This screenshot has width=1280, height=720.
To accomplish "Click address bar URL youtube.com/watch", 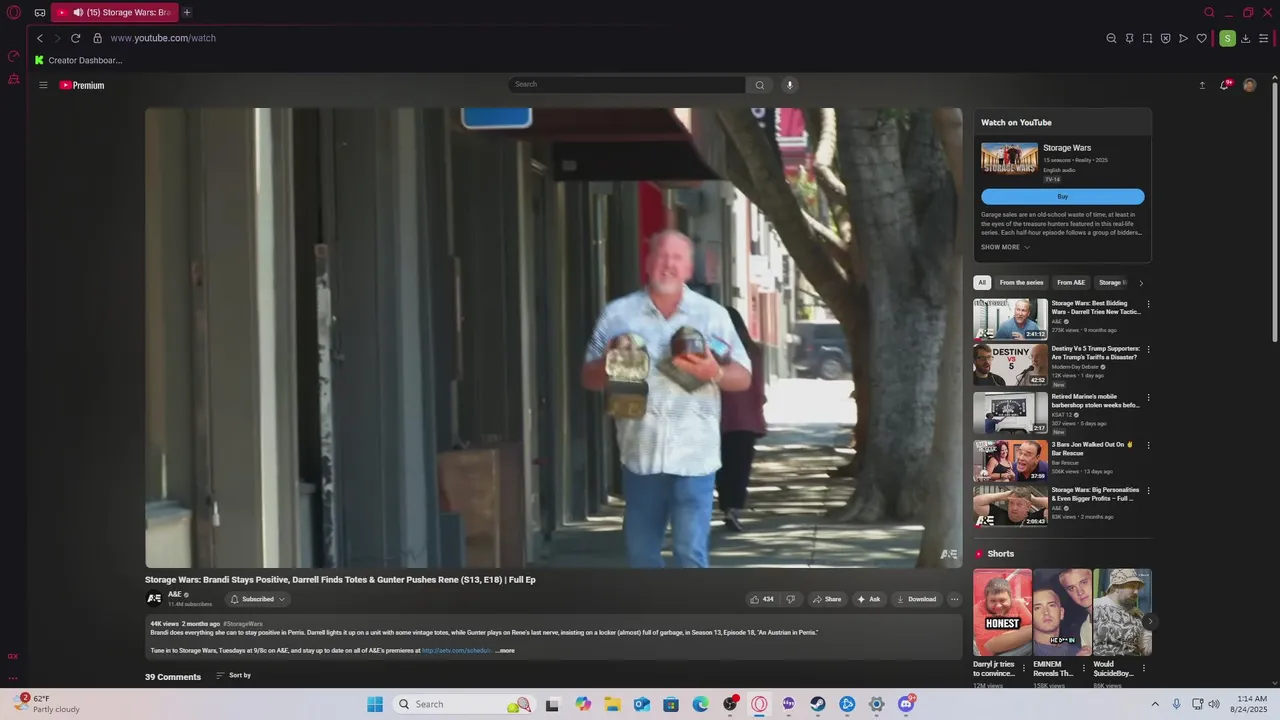I will coord(163,38).
